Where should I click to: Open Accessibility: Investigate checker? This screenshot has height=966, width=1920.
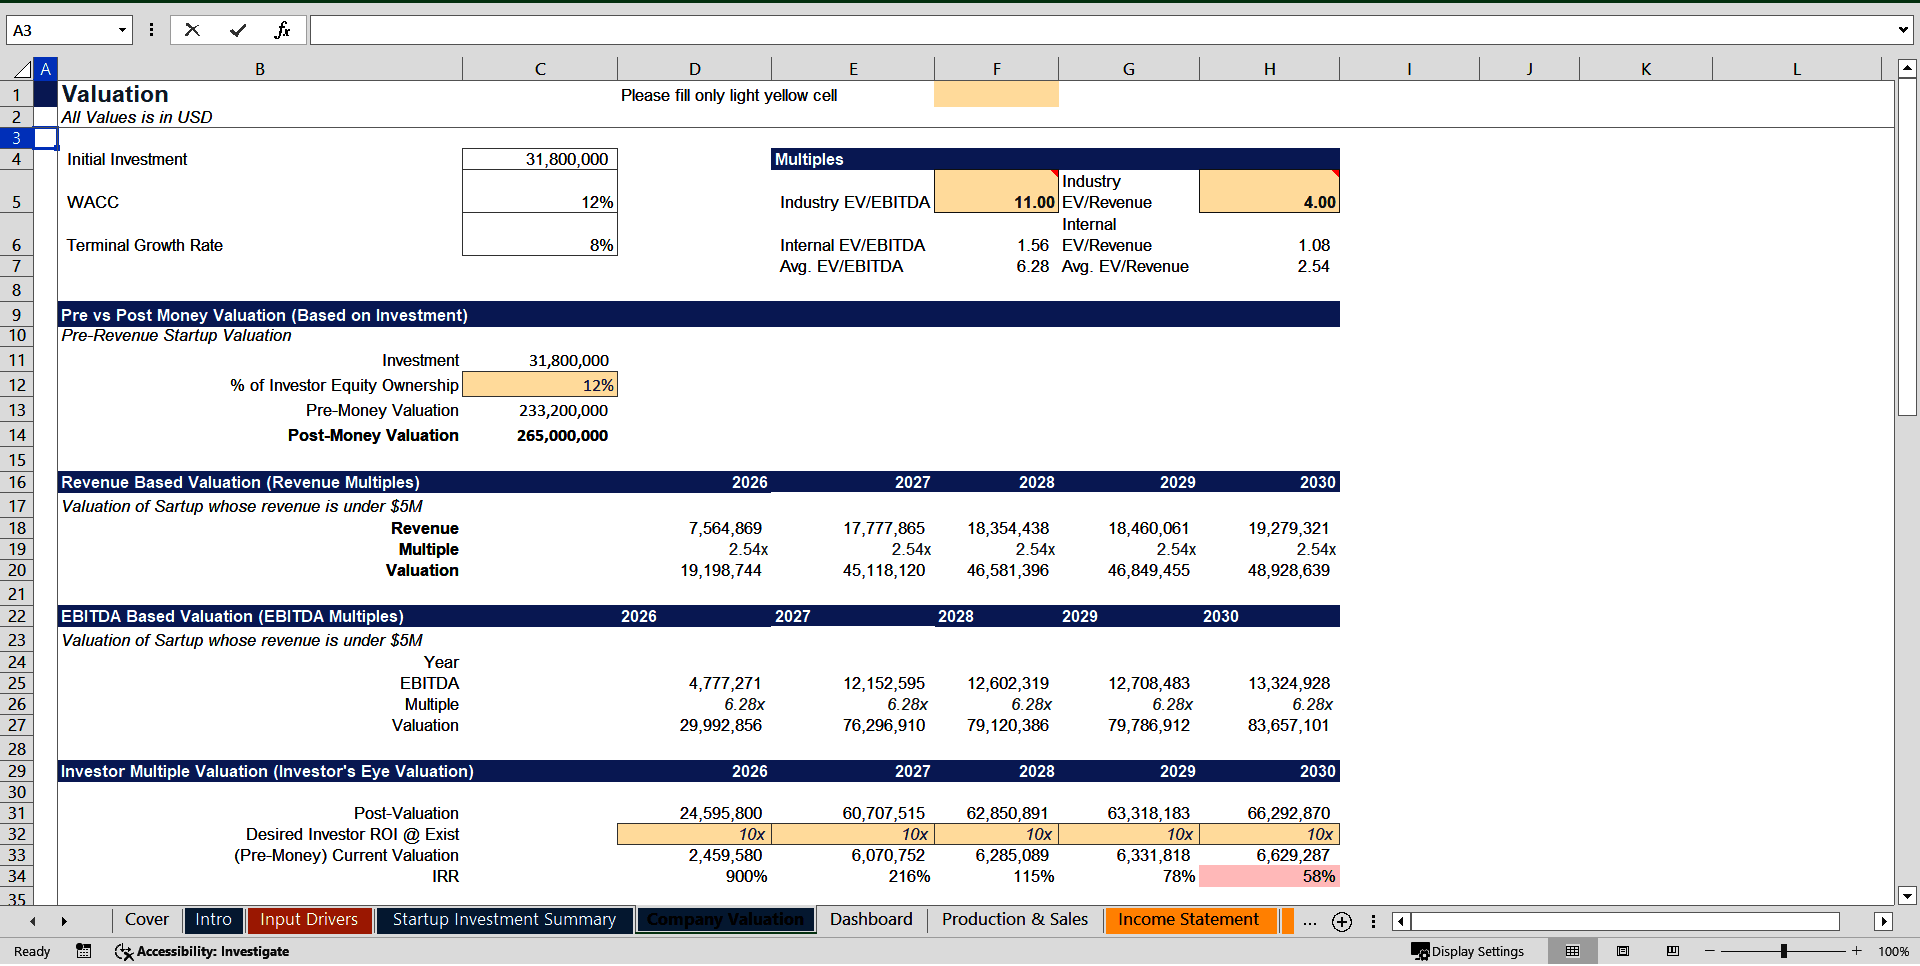click(x=202, y=951)
